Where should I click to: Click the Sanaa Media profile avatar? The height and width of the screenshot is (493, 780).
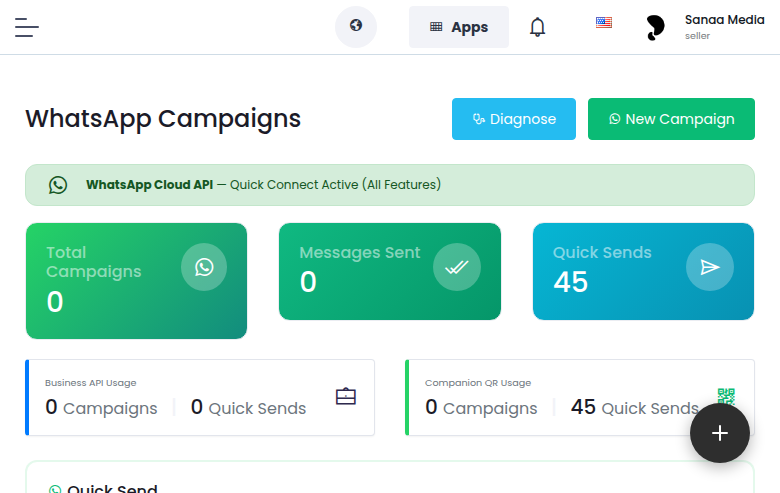655,27
